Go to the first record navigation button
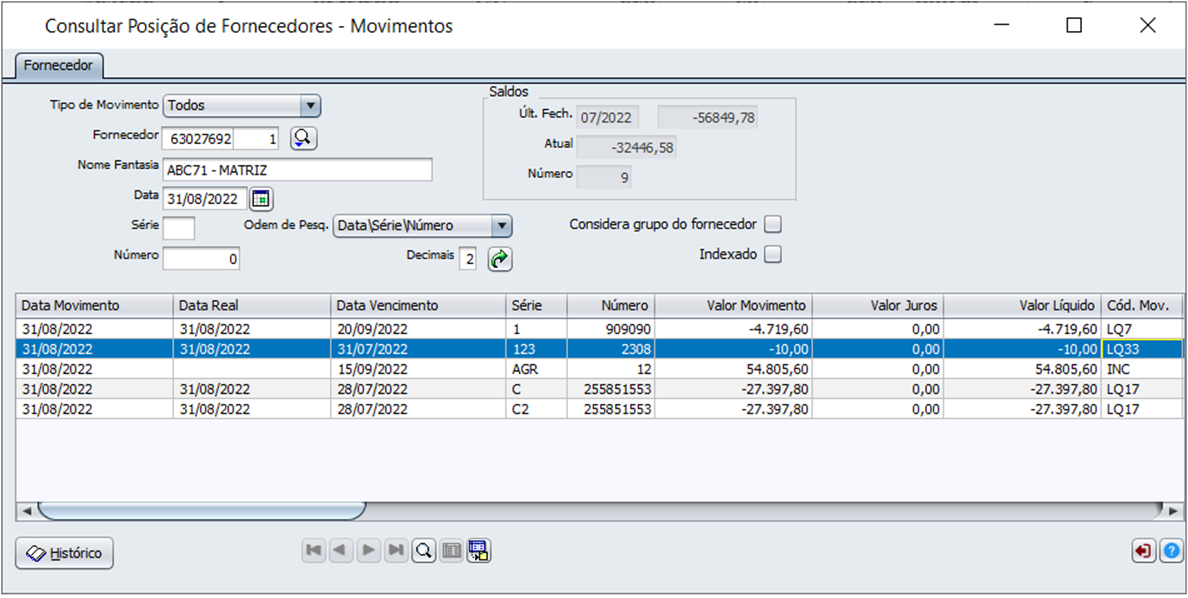 (x=312, y=552)
